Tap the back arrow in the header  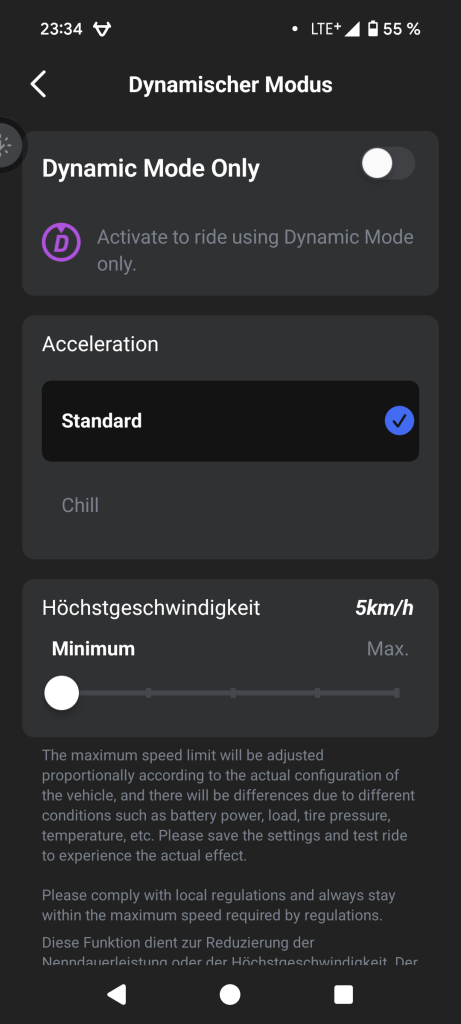(39, 85)
